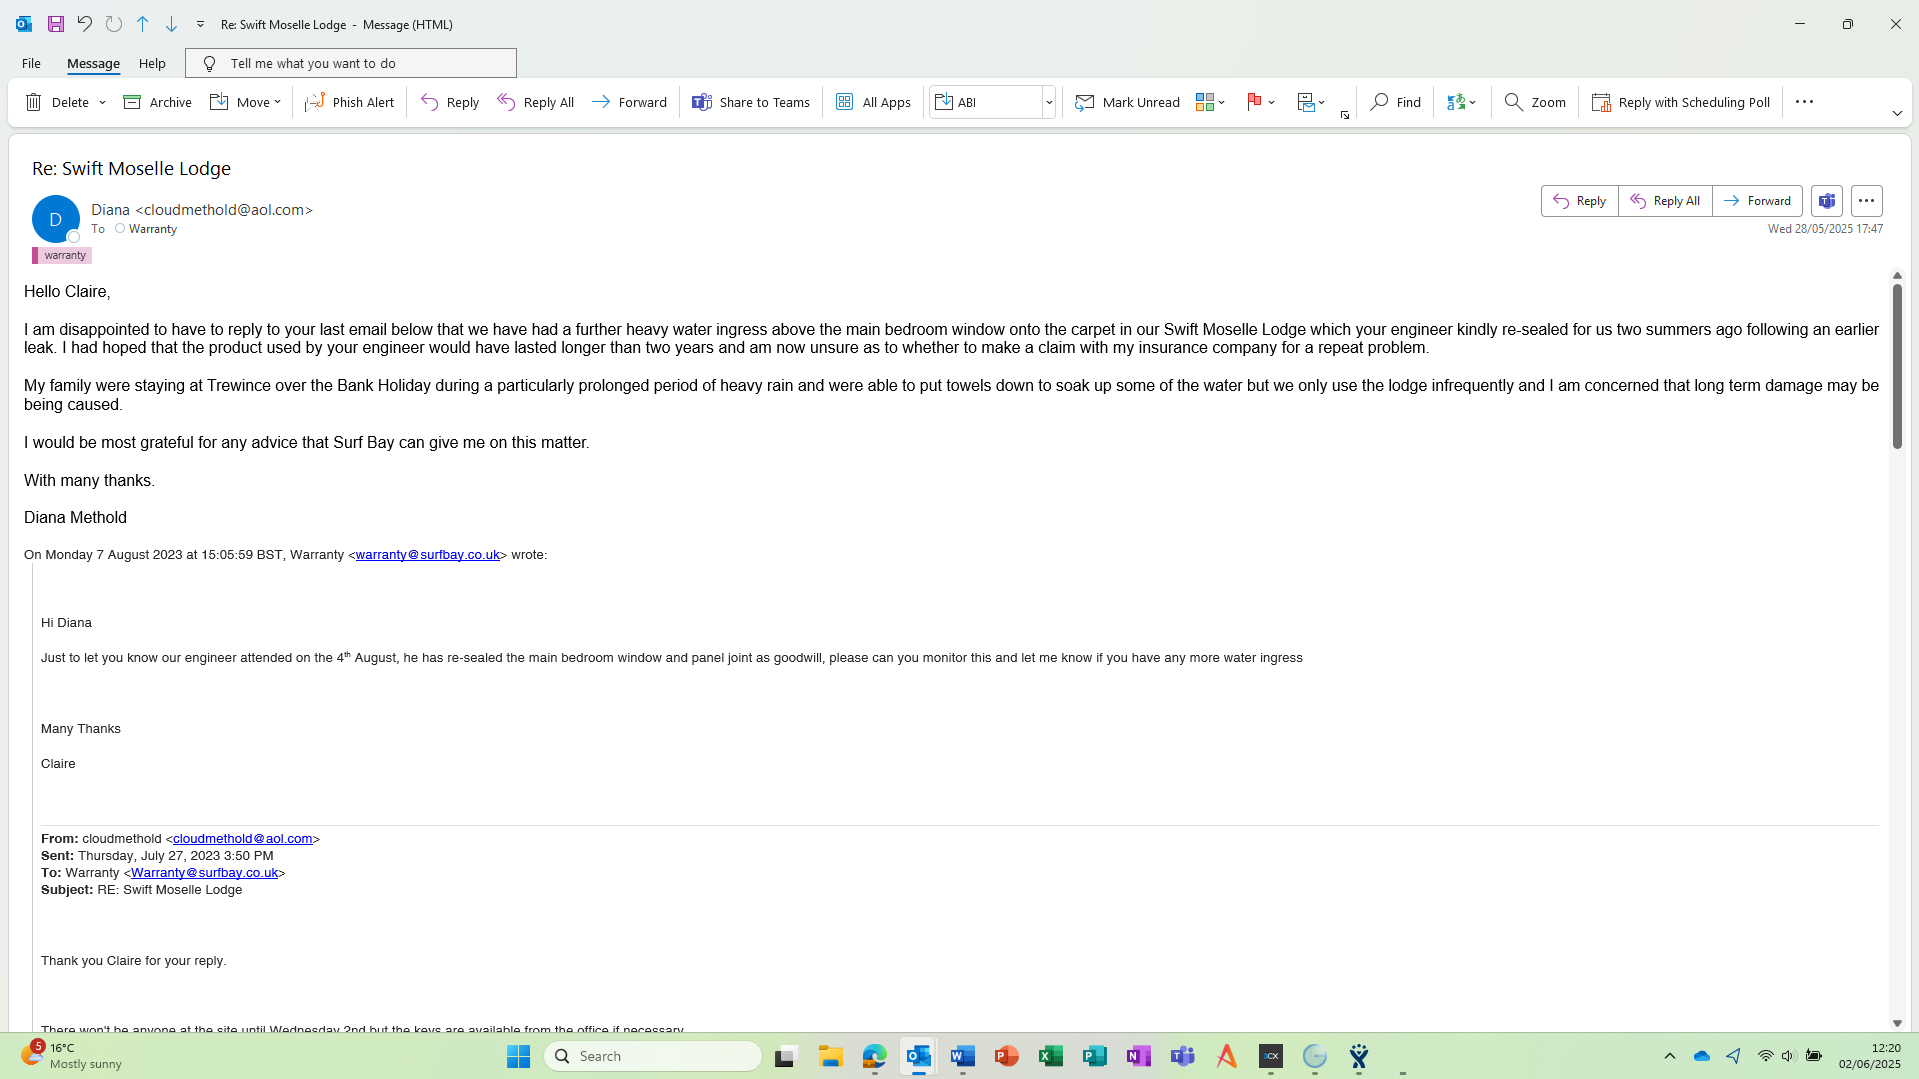Screen dimensions: 1919x1079
Task: Open the Warranty@surfbay.co.uk link in To line
Action: (x=205, y=873)
